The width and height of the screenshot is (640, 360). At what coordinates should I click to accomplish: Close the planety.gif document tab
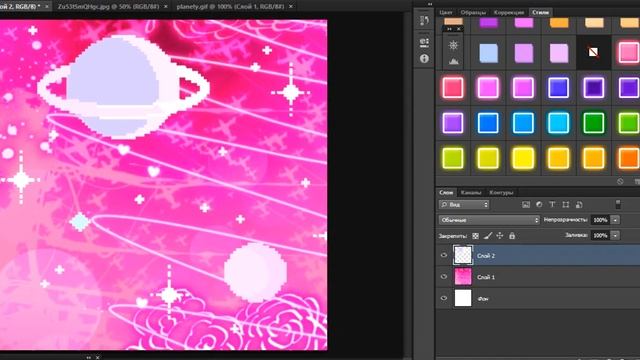point(291,7)
